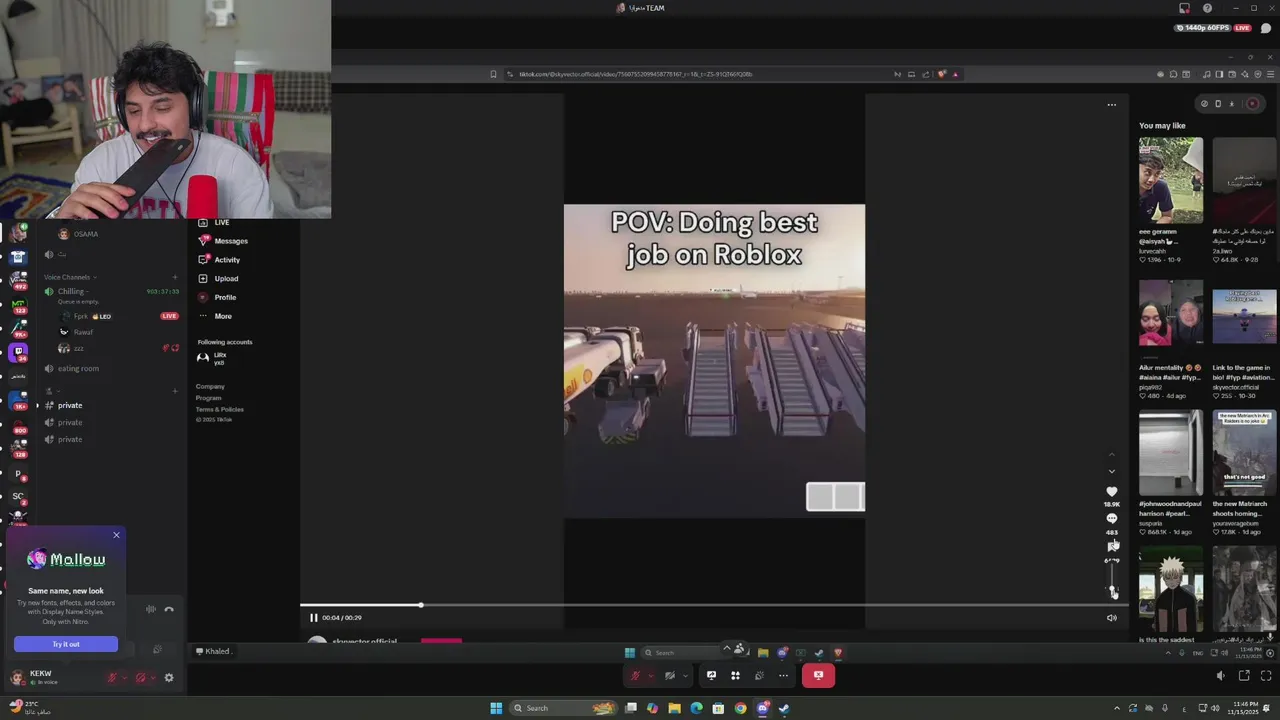Open the Company link in the TikTok sidebar
The width and height of the screenshot is (1280, 720).
coord(210,386)
